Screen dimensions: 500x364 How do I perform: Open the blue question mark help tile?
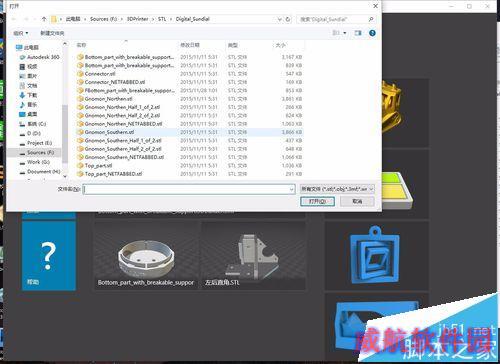coord(49,256)
